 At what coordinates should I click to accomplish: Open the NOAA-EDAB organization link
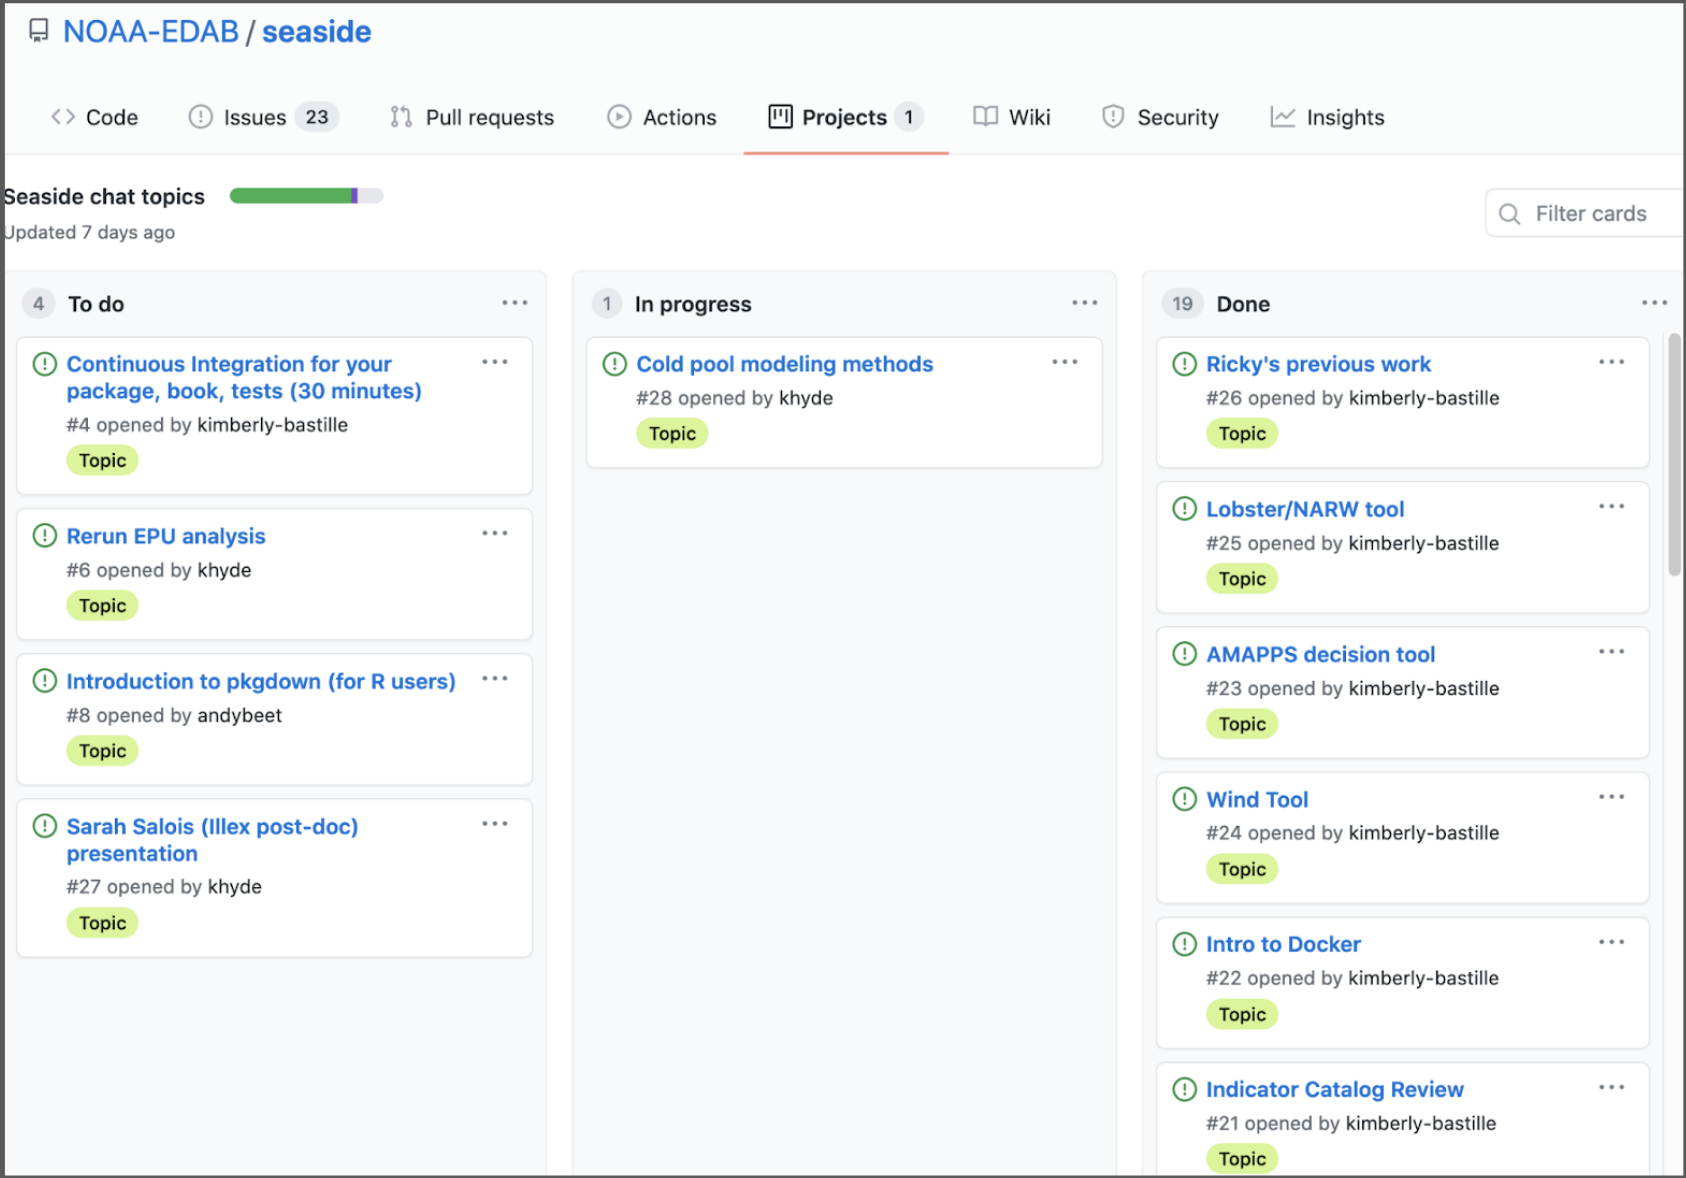tap(151, 32)
